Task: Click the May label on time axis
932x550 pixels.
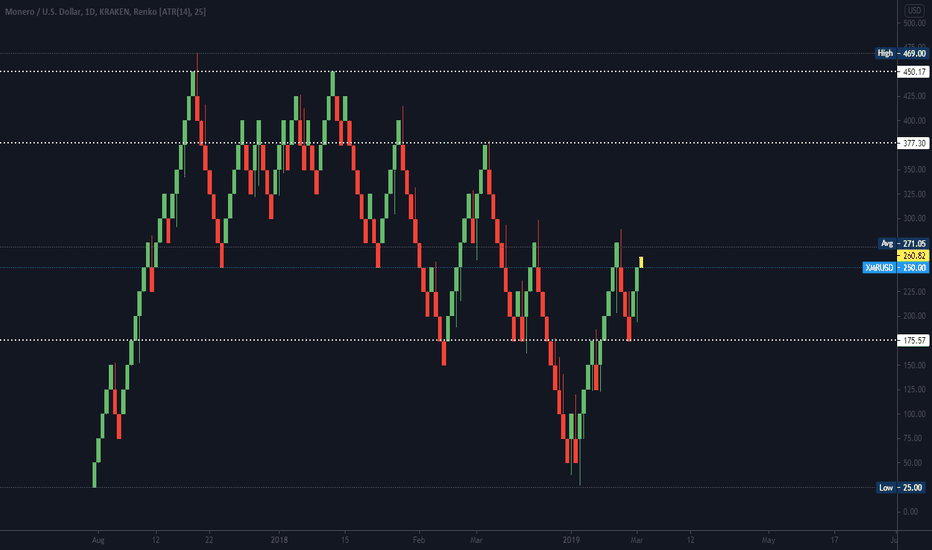Action: [x=769, y=540]
